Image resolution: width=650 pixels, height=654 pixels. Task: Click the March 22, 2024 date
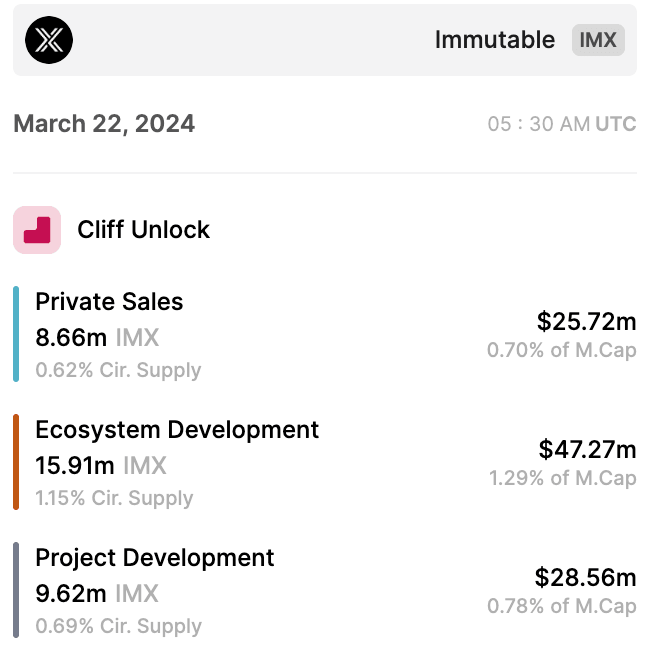coord(104,124)
